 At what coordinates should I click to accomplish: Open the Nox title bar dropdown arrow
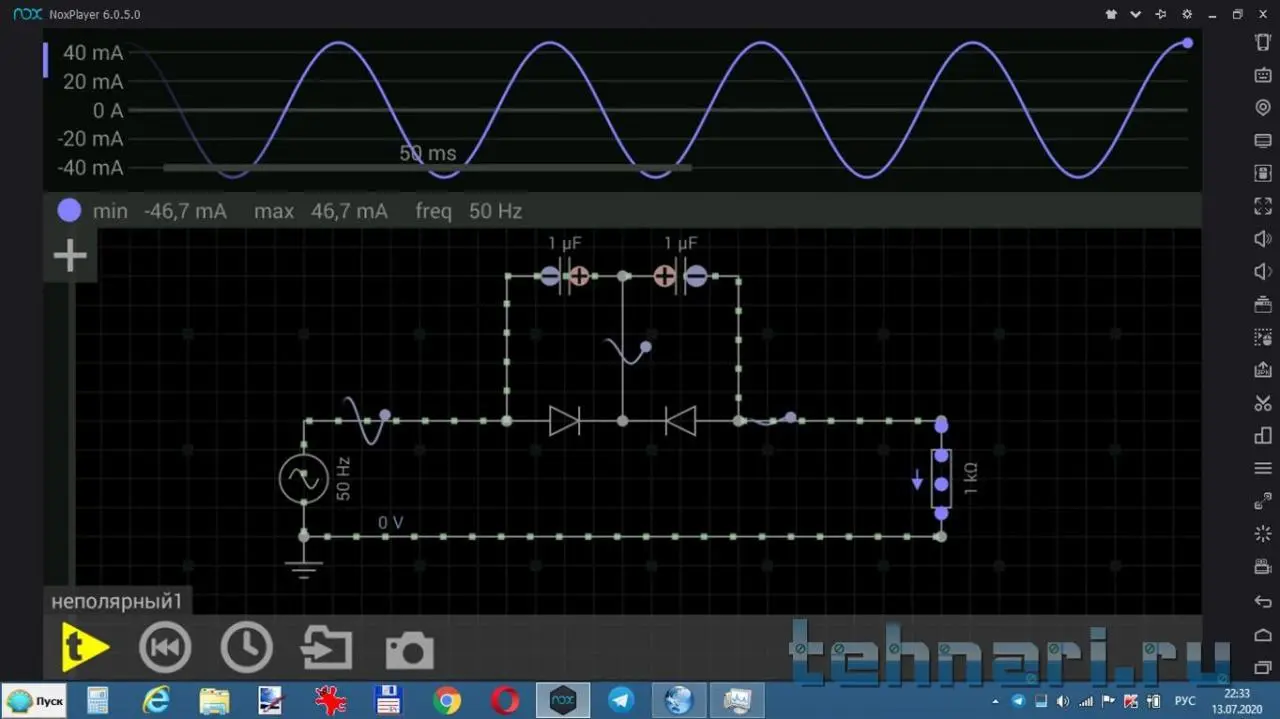point(1136,15)
